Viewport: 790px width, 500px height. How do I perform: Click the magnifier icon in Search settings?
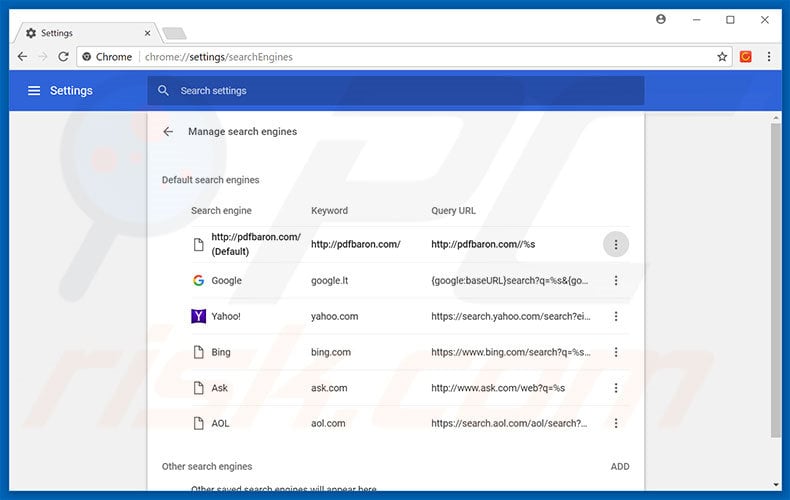coord(163,91)
